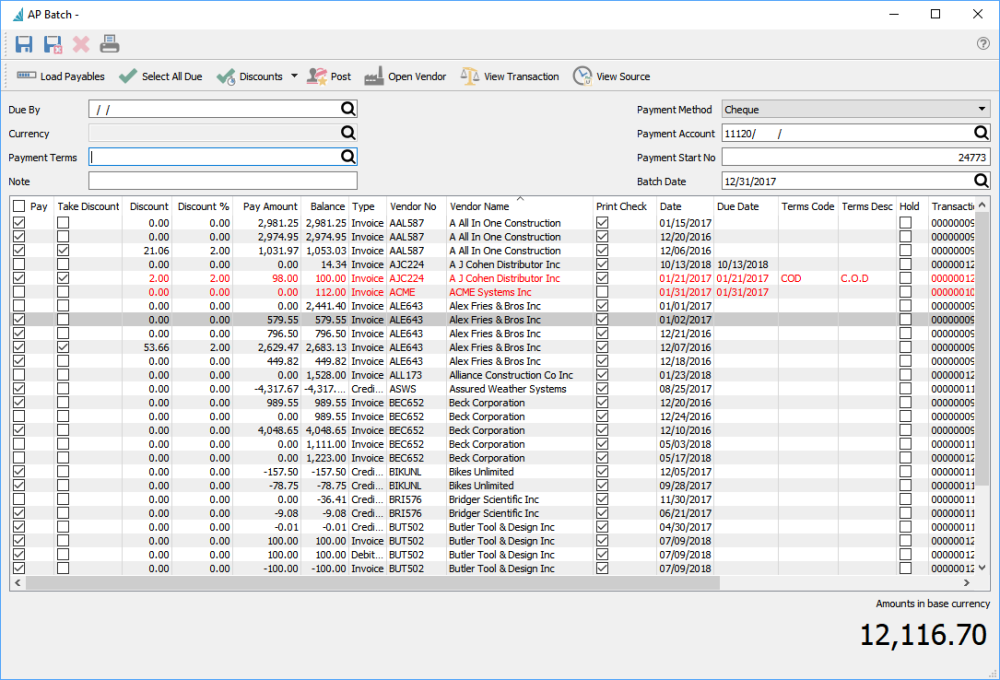Click the Batch Date lookup magnifier icon

[x=981, y=181]
